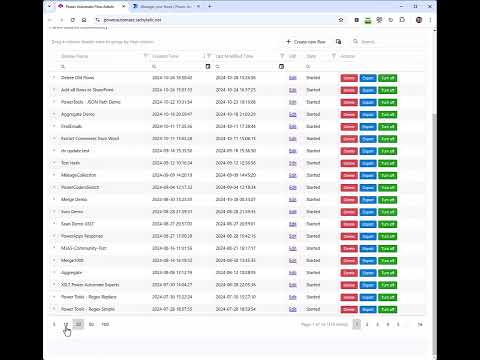
Task: Close the Power Automate Flow Admin tab
Action: tap(123, 6)
